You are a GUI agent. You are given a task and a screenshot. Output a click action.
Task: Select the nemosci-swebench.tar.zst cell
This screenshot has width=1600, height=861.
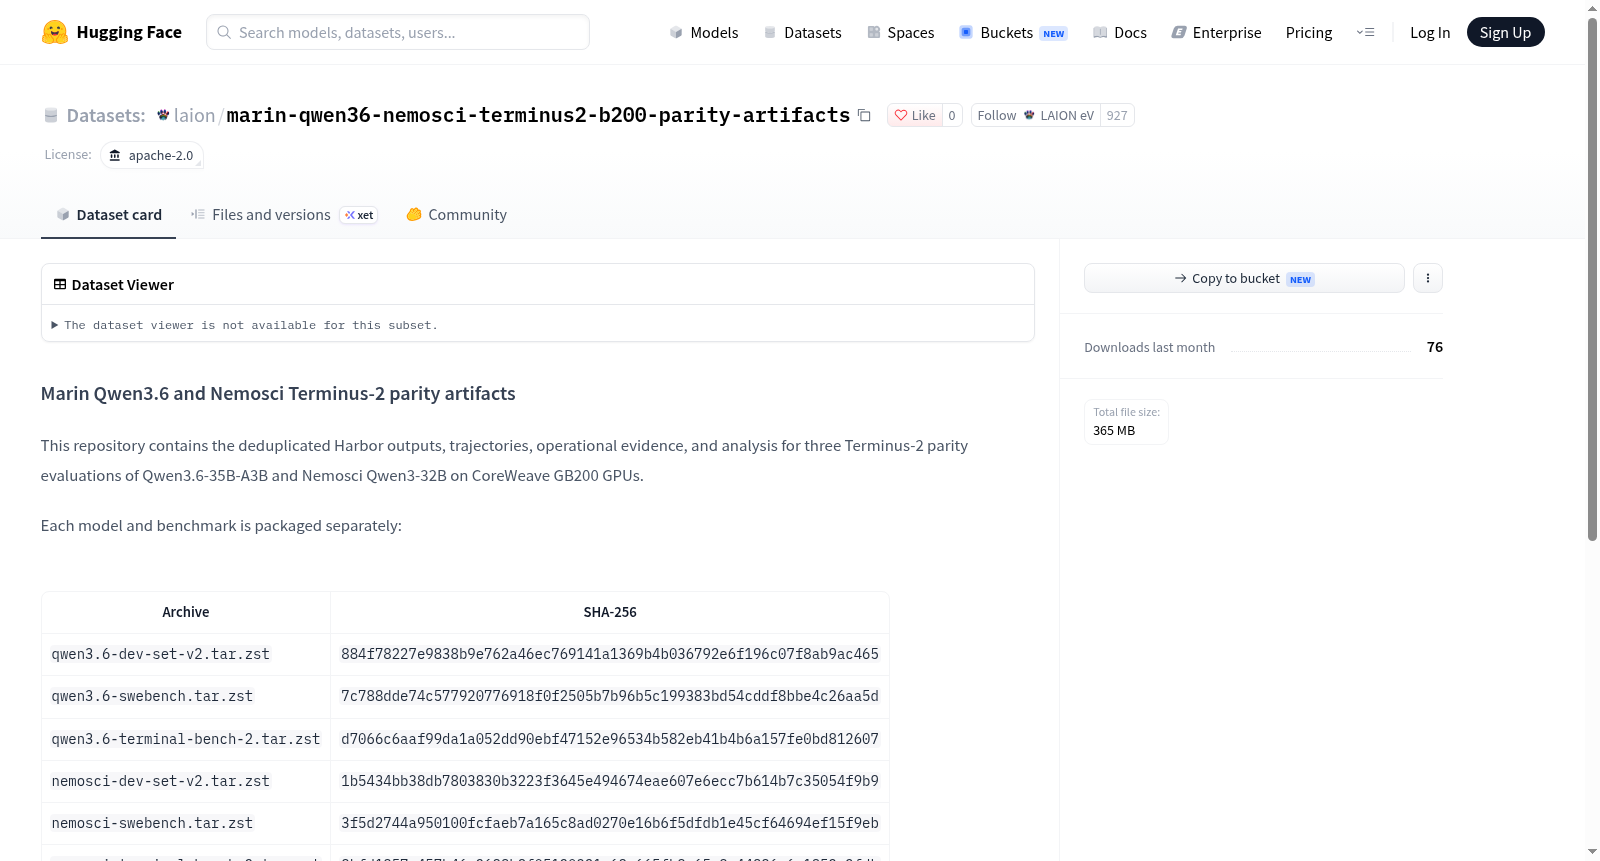pyautogui.click(x=186, y=823)
